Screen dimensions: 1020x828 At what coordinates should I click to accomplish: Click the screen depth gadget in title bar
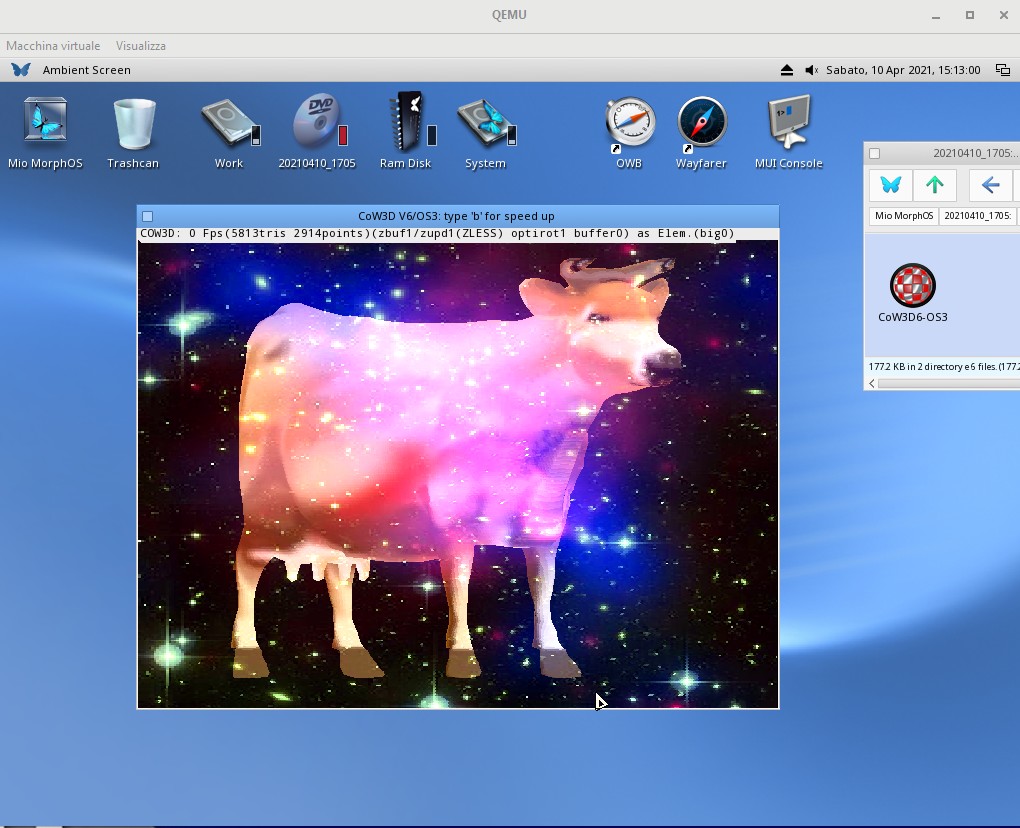[1002, 70]
